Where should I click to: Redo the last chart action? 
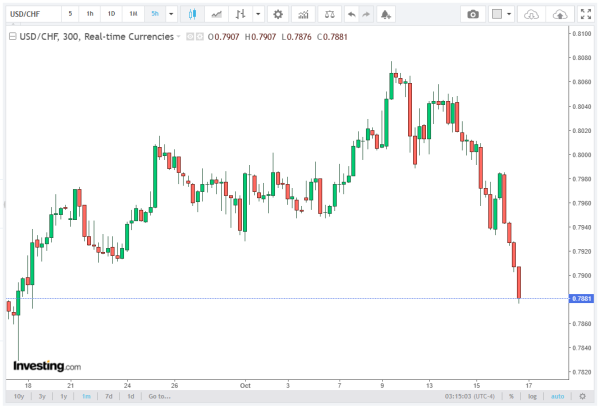point(367,14)
